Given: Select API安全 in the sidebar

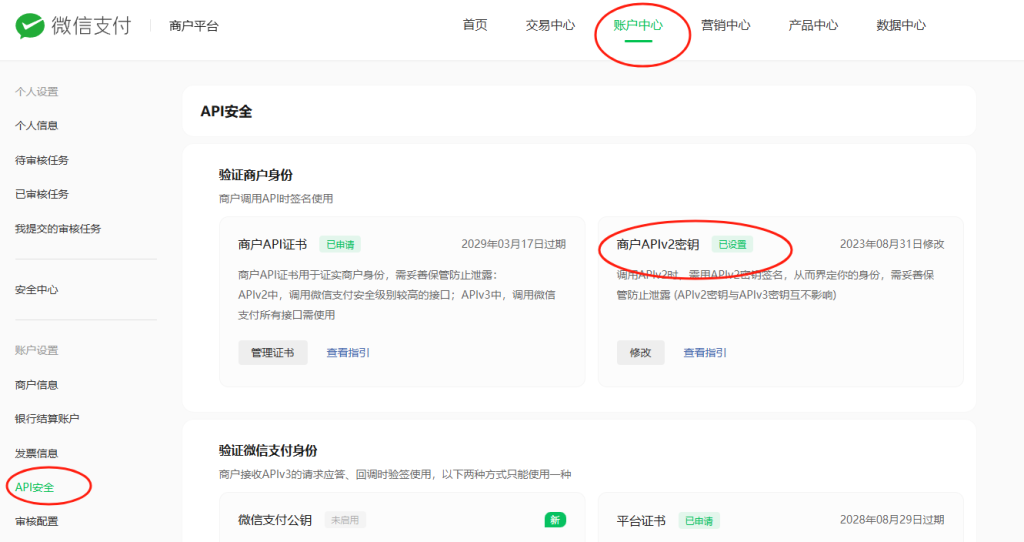Looking at the screenshot, I should click(x=35, y=487).
